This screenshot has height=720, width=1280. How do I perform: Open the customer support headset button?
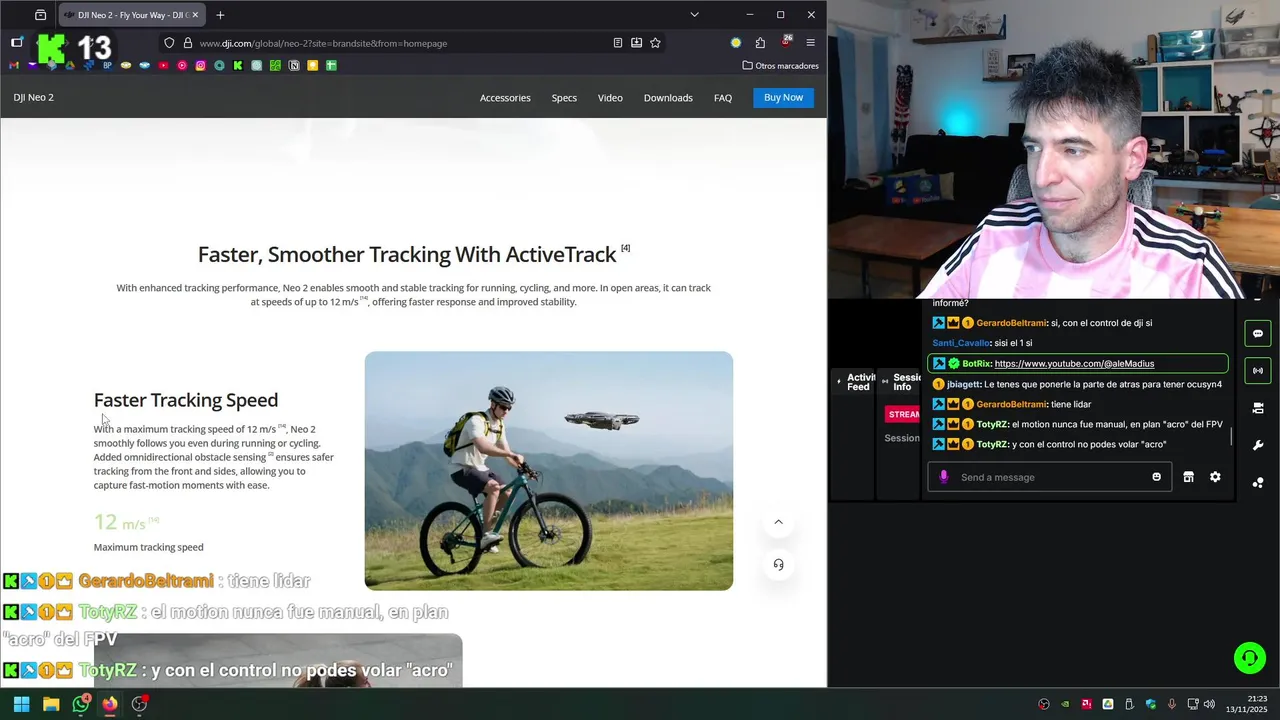click(778, 564)
